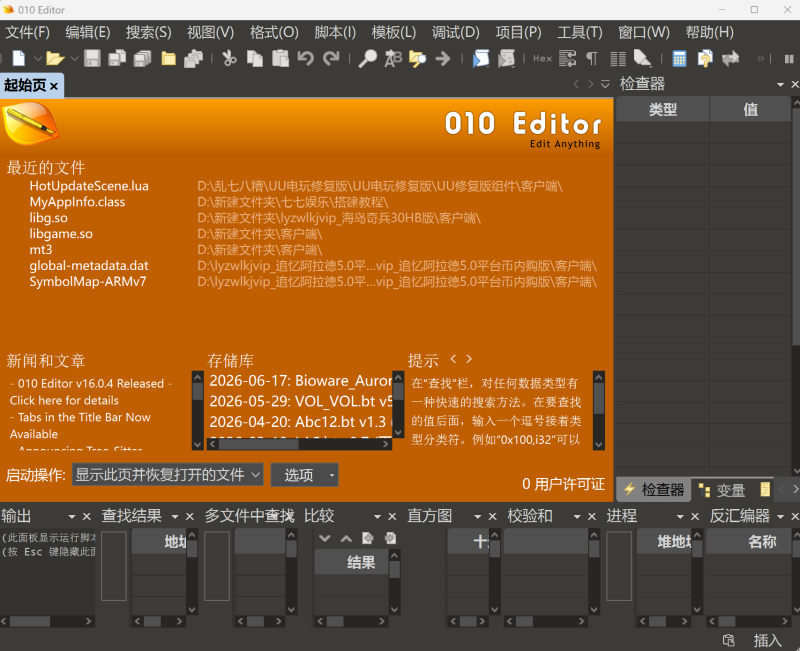
Task: Open the 编辑(E) menu
Action: [88, 33]
